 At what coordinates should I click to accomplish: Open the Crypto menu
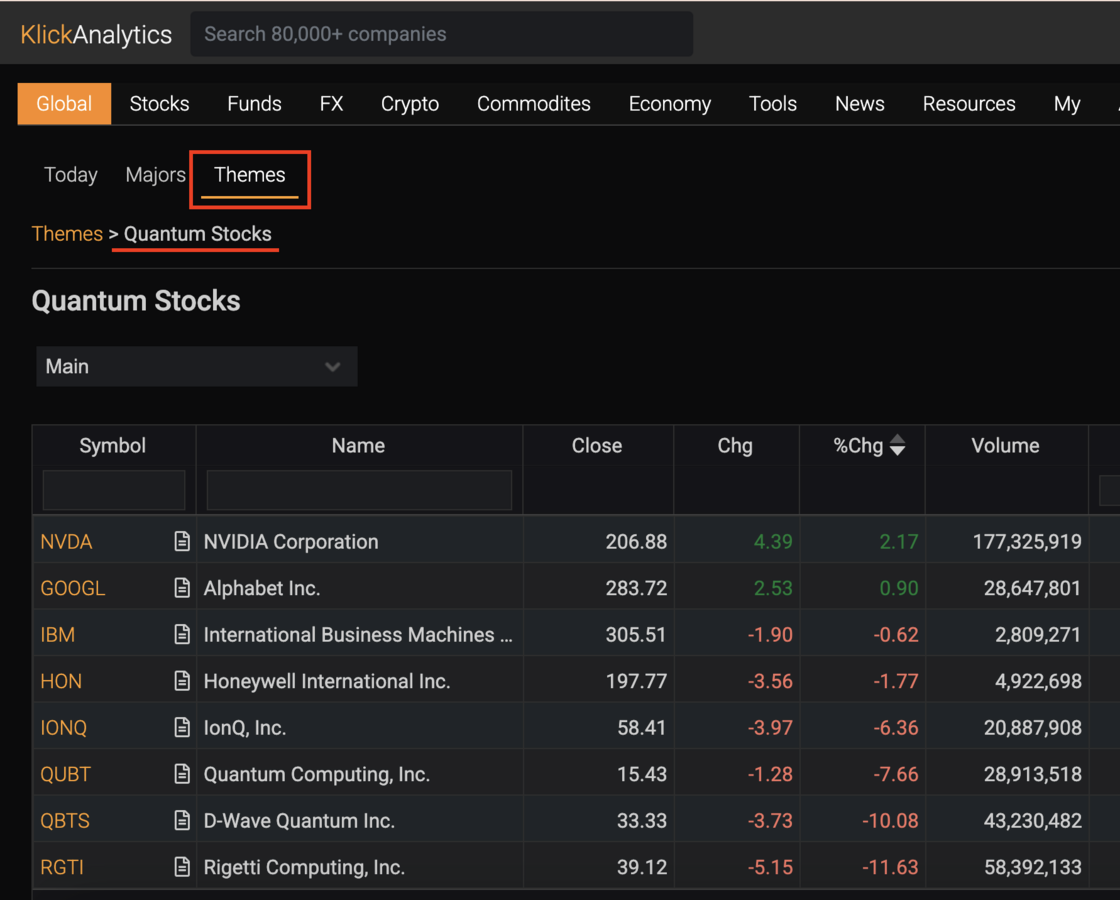410,104
